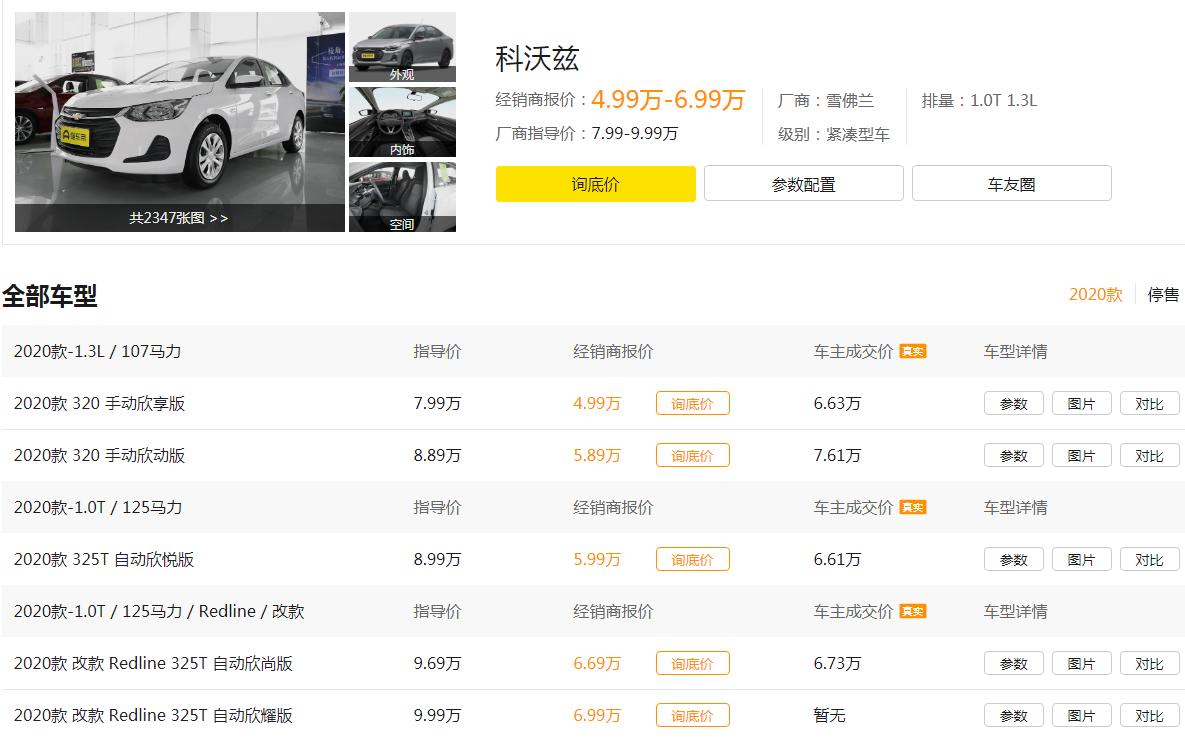
Task: Open 2020款 325T 自动欣悦版 model link
Action: click(x=104, y=559)
